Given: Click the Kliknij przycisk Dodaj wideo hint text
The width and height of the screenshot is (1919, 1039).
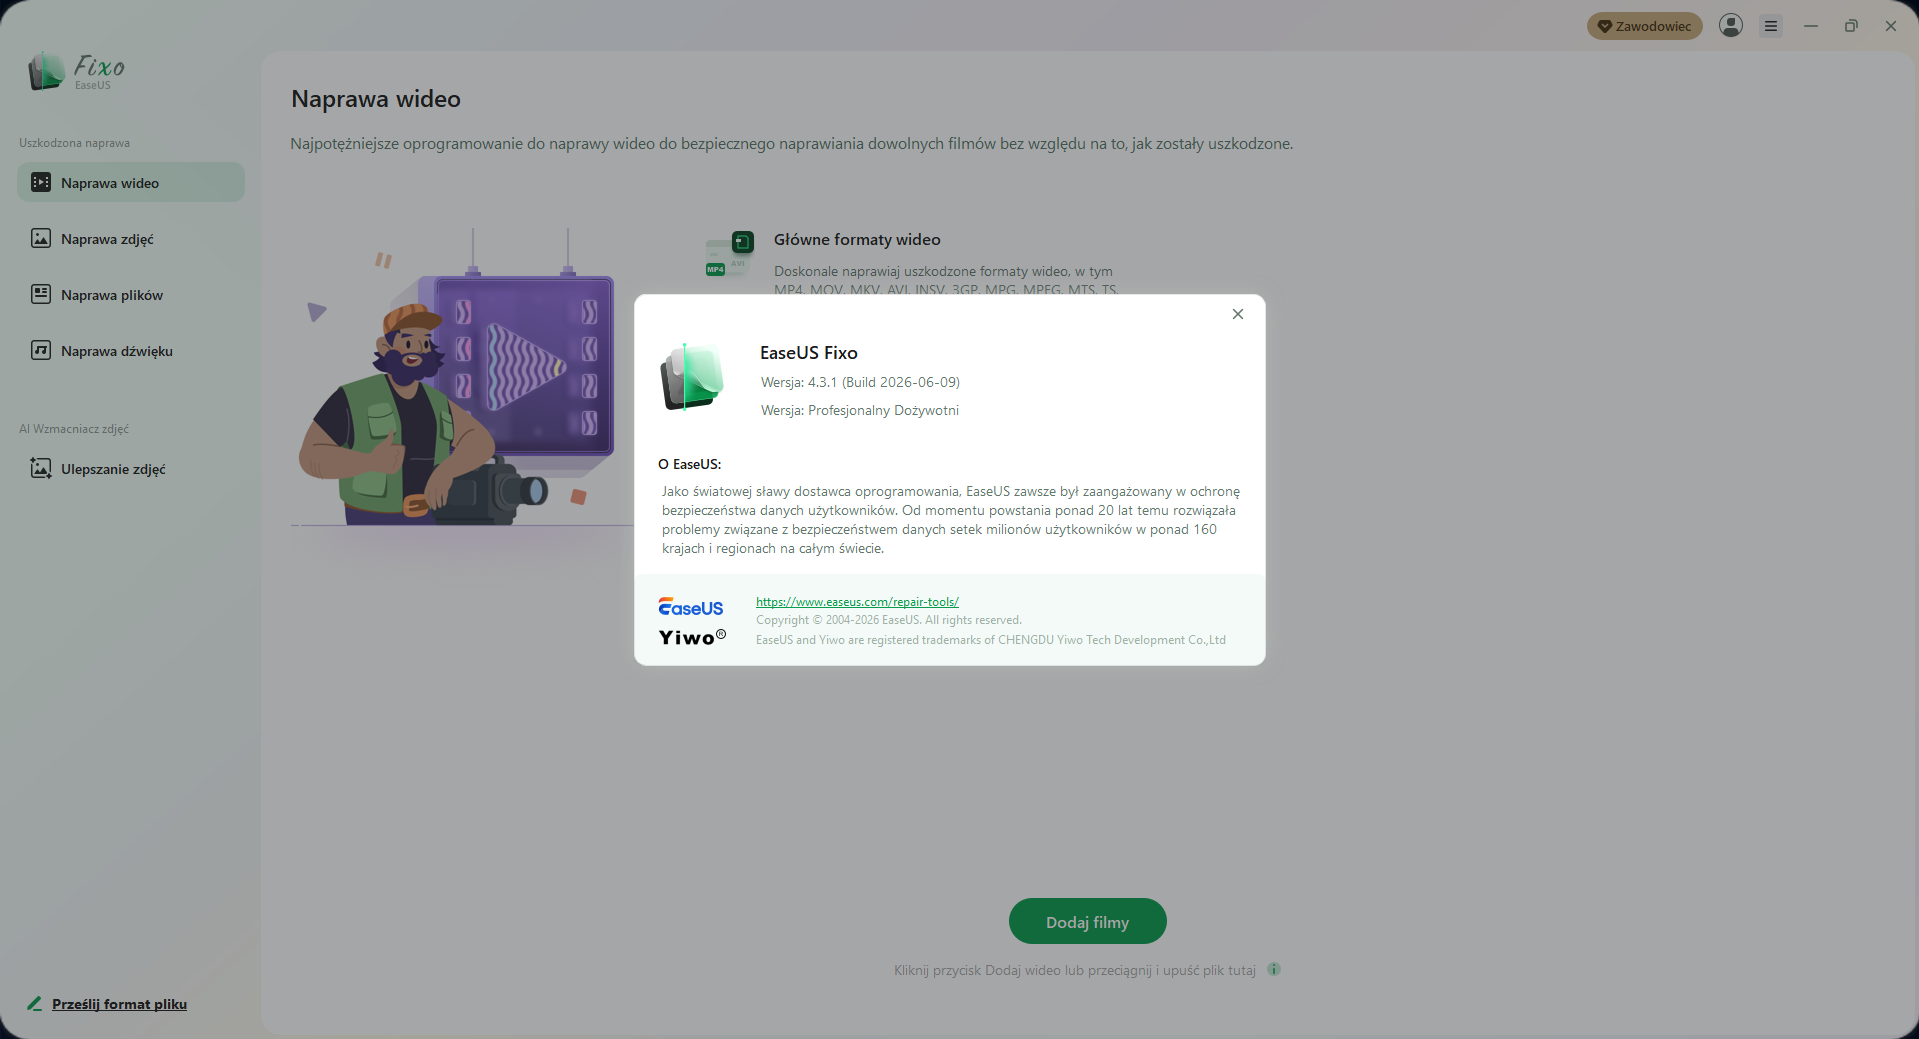Looking at the screenshot, I should 1075,970.
